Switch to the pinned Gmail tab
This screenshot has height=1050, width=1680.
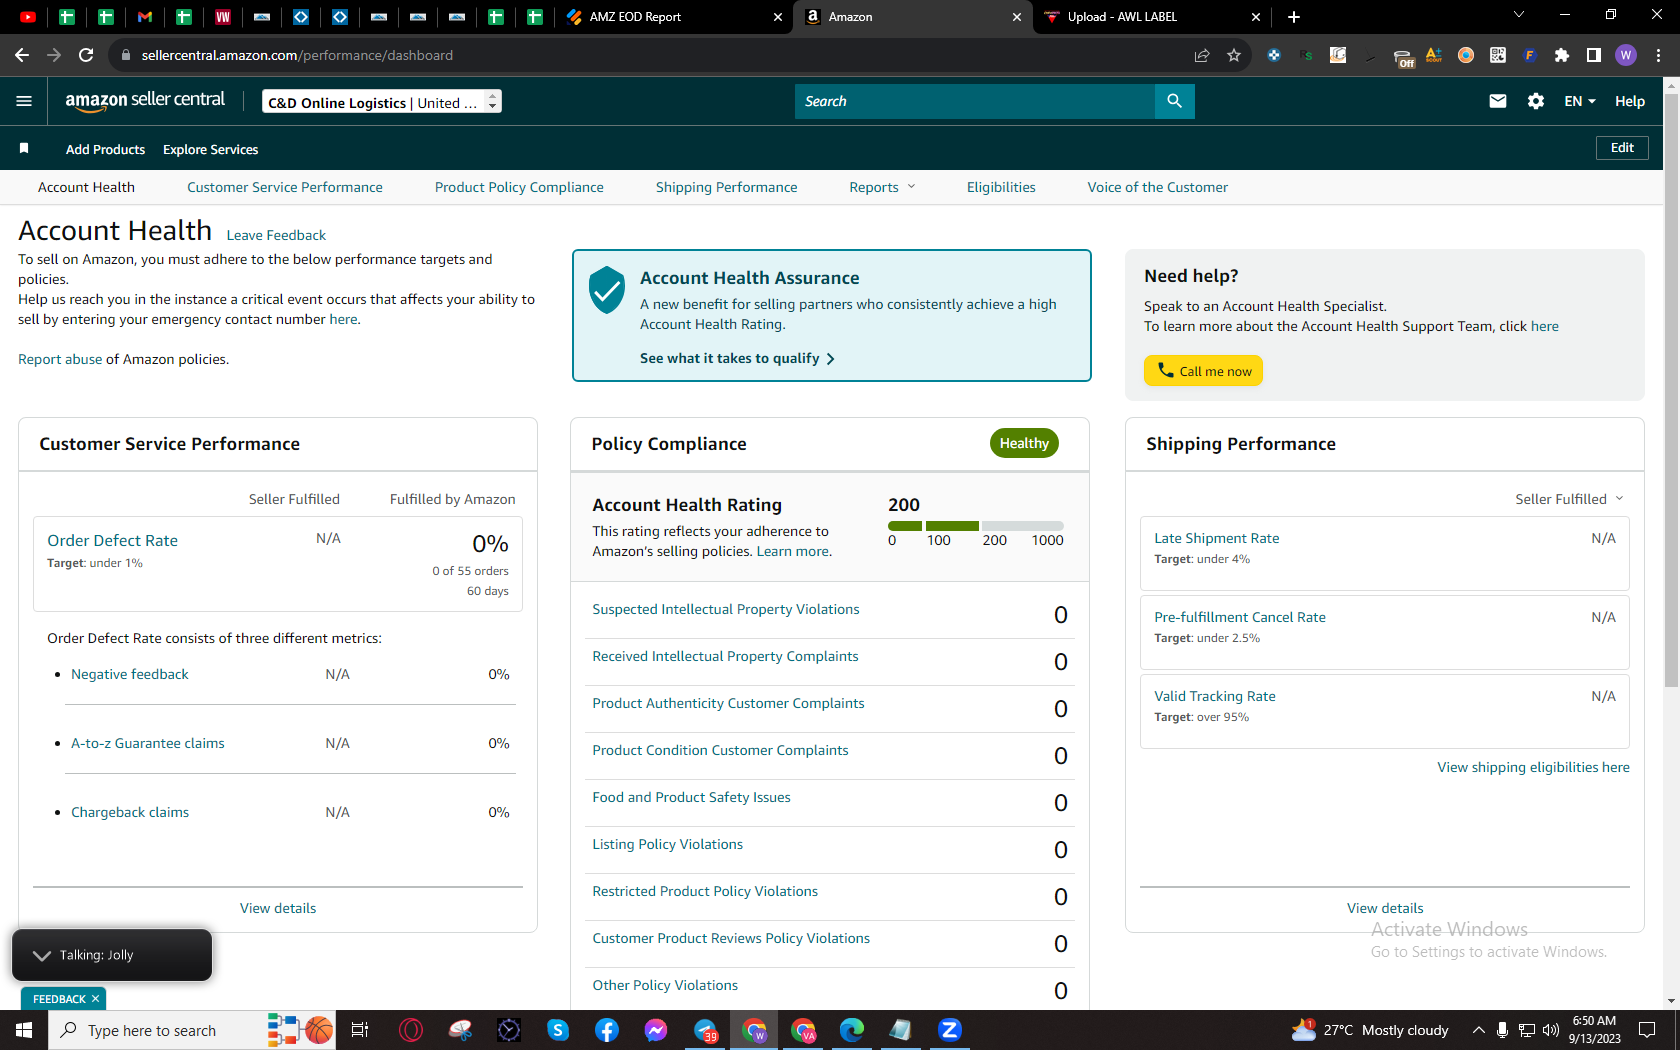tap(145, 17)
